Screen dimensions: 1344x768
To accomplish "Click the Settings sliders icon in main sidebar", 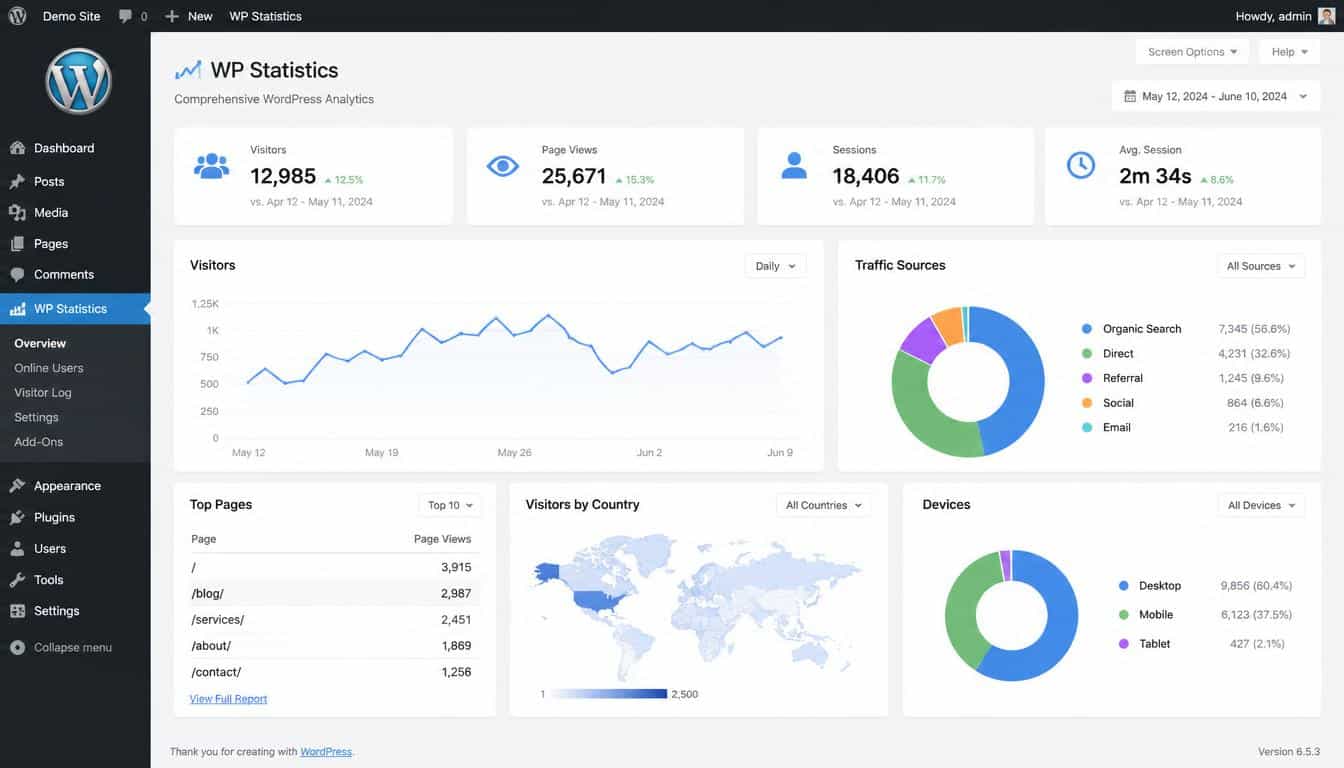I will tap(17, 611).
